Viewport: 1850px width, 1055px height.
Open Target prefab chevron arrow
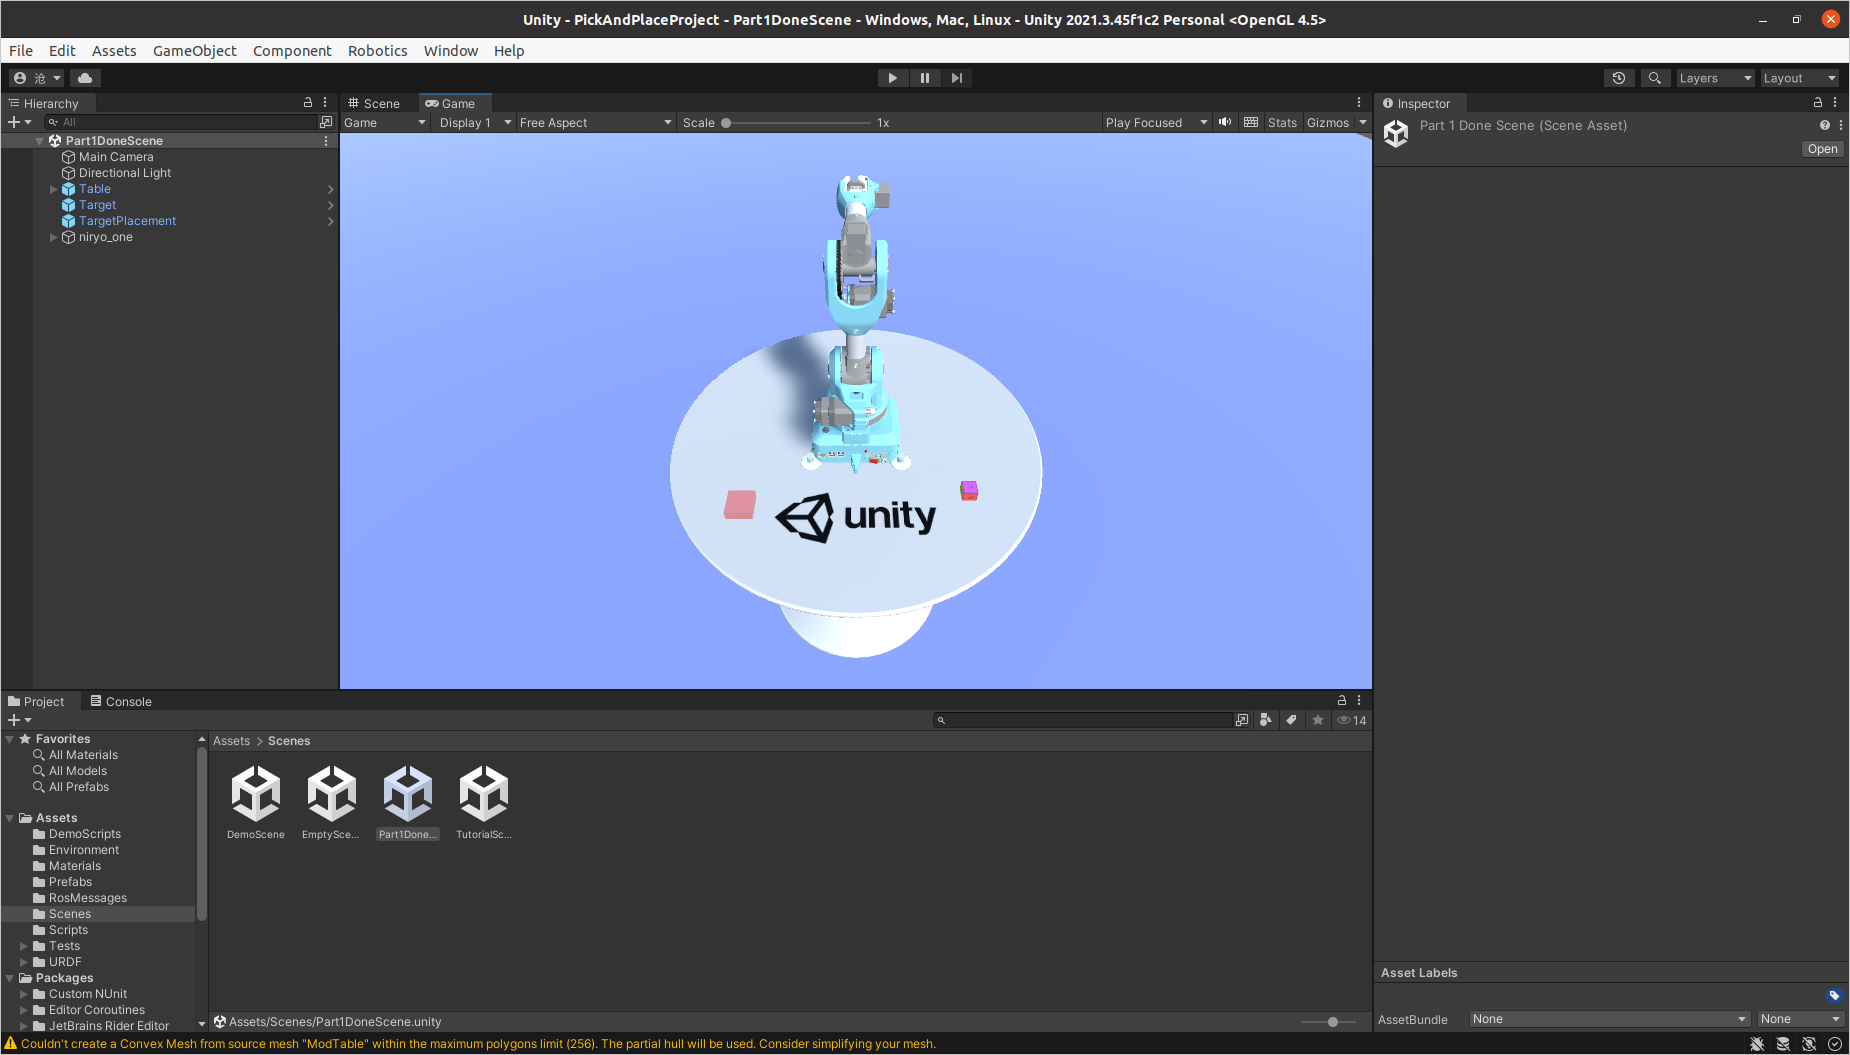point(330,205)
